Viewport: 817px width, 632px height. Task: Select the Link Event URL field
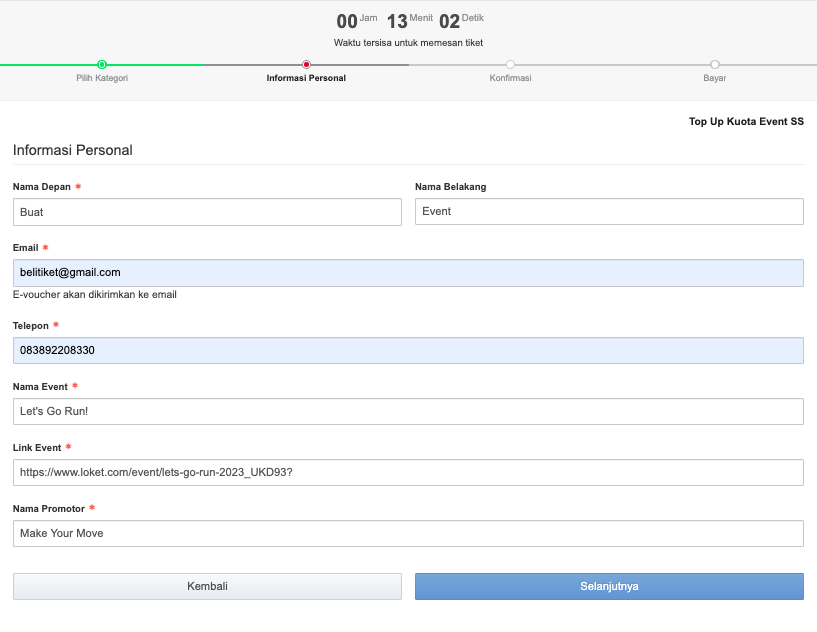[408, 473]
